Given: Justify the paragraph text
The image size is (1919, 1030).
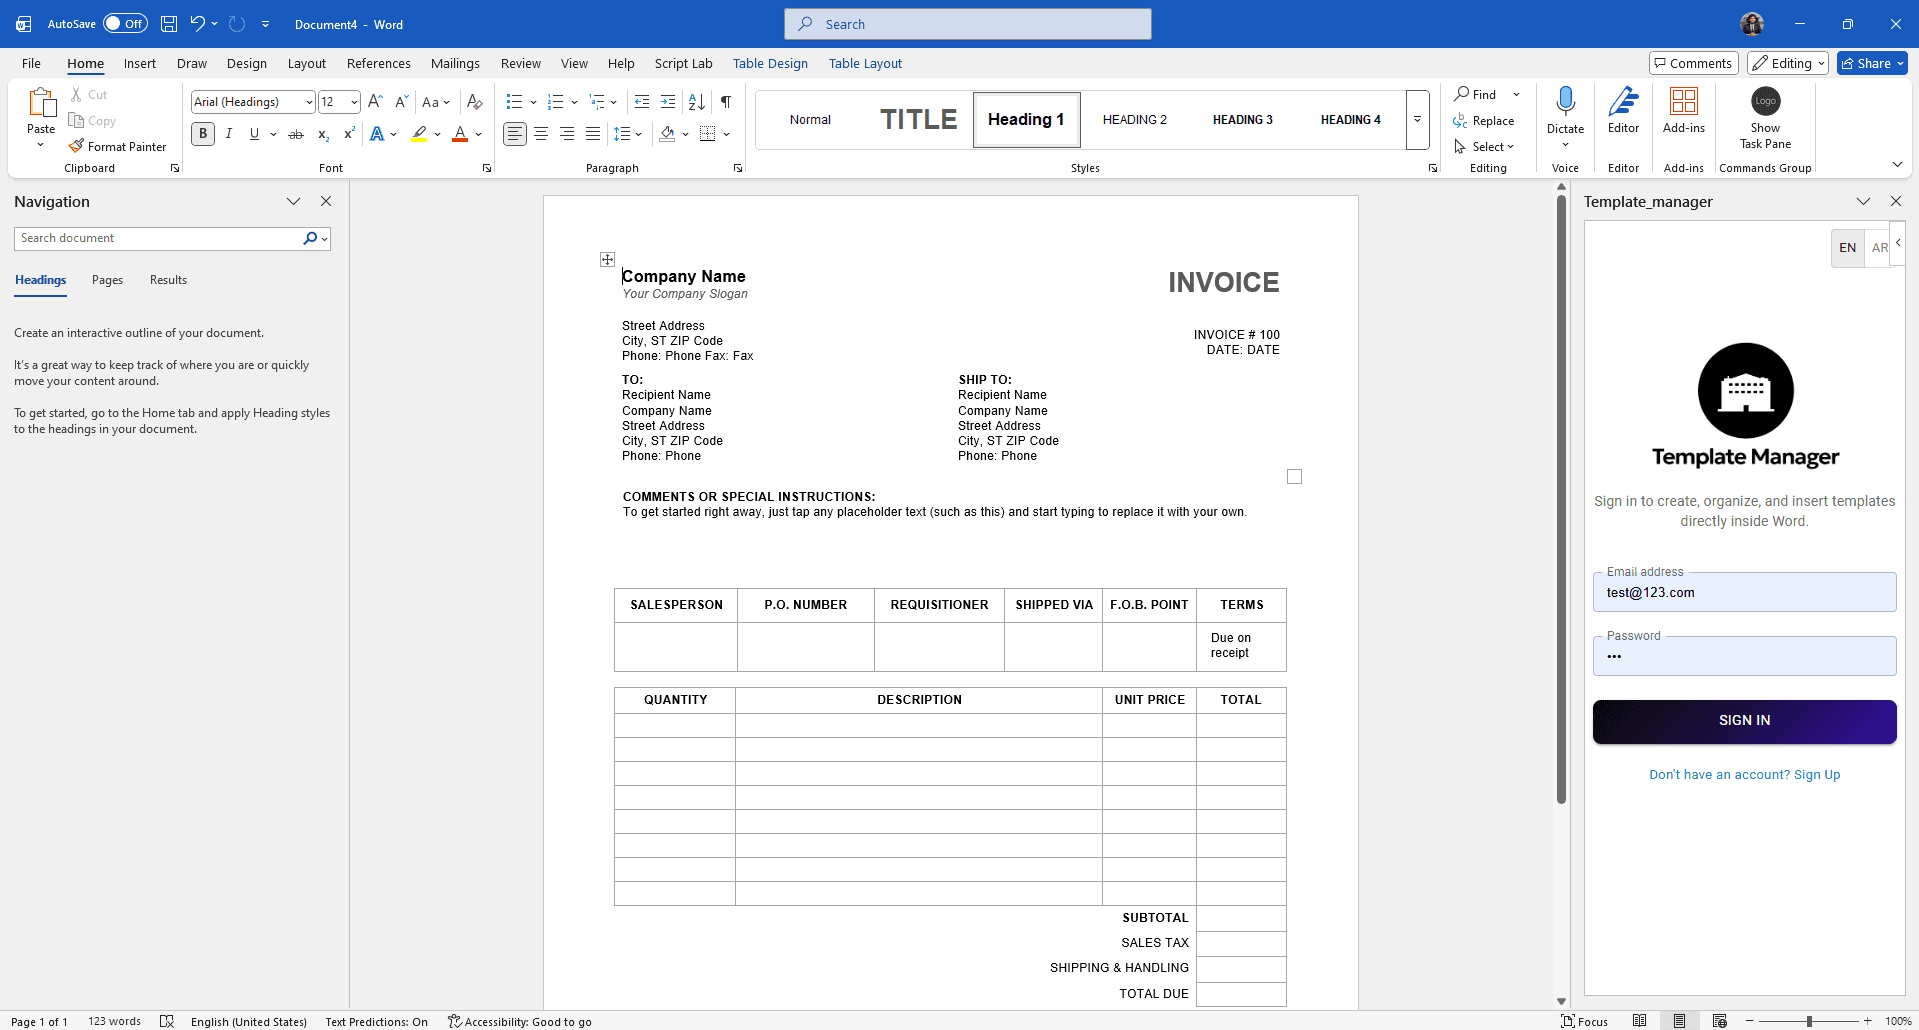Looking at the screenshot, I should click(x=593, y=134).
